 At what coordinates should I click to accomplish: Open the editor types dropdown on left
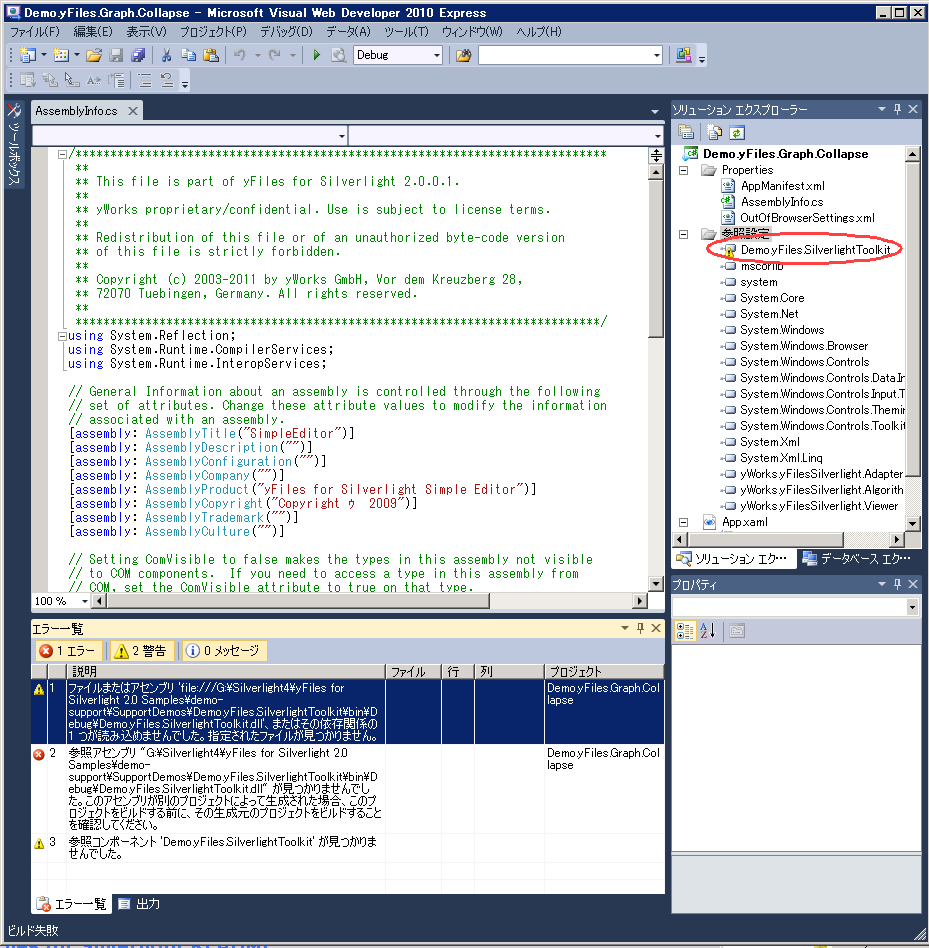342,136
